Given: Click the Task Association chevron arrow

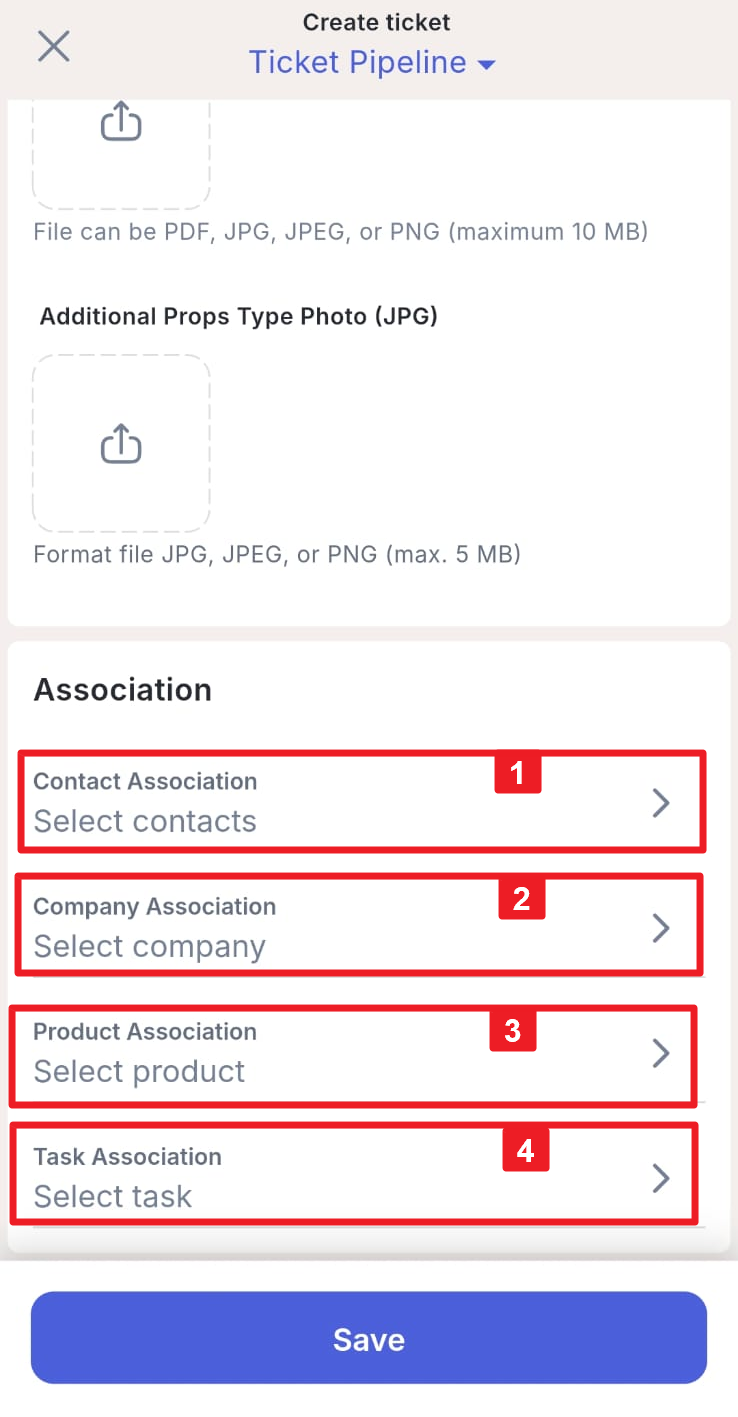Looking at the screenshot, I should [660, 1178].
